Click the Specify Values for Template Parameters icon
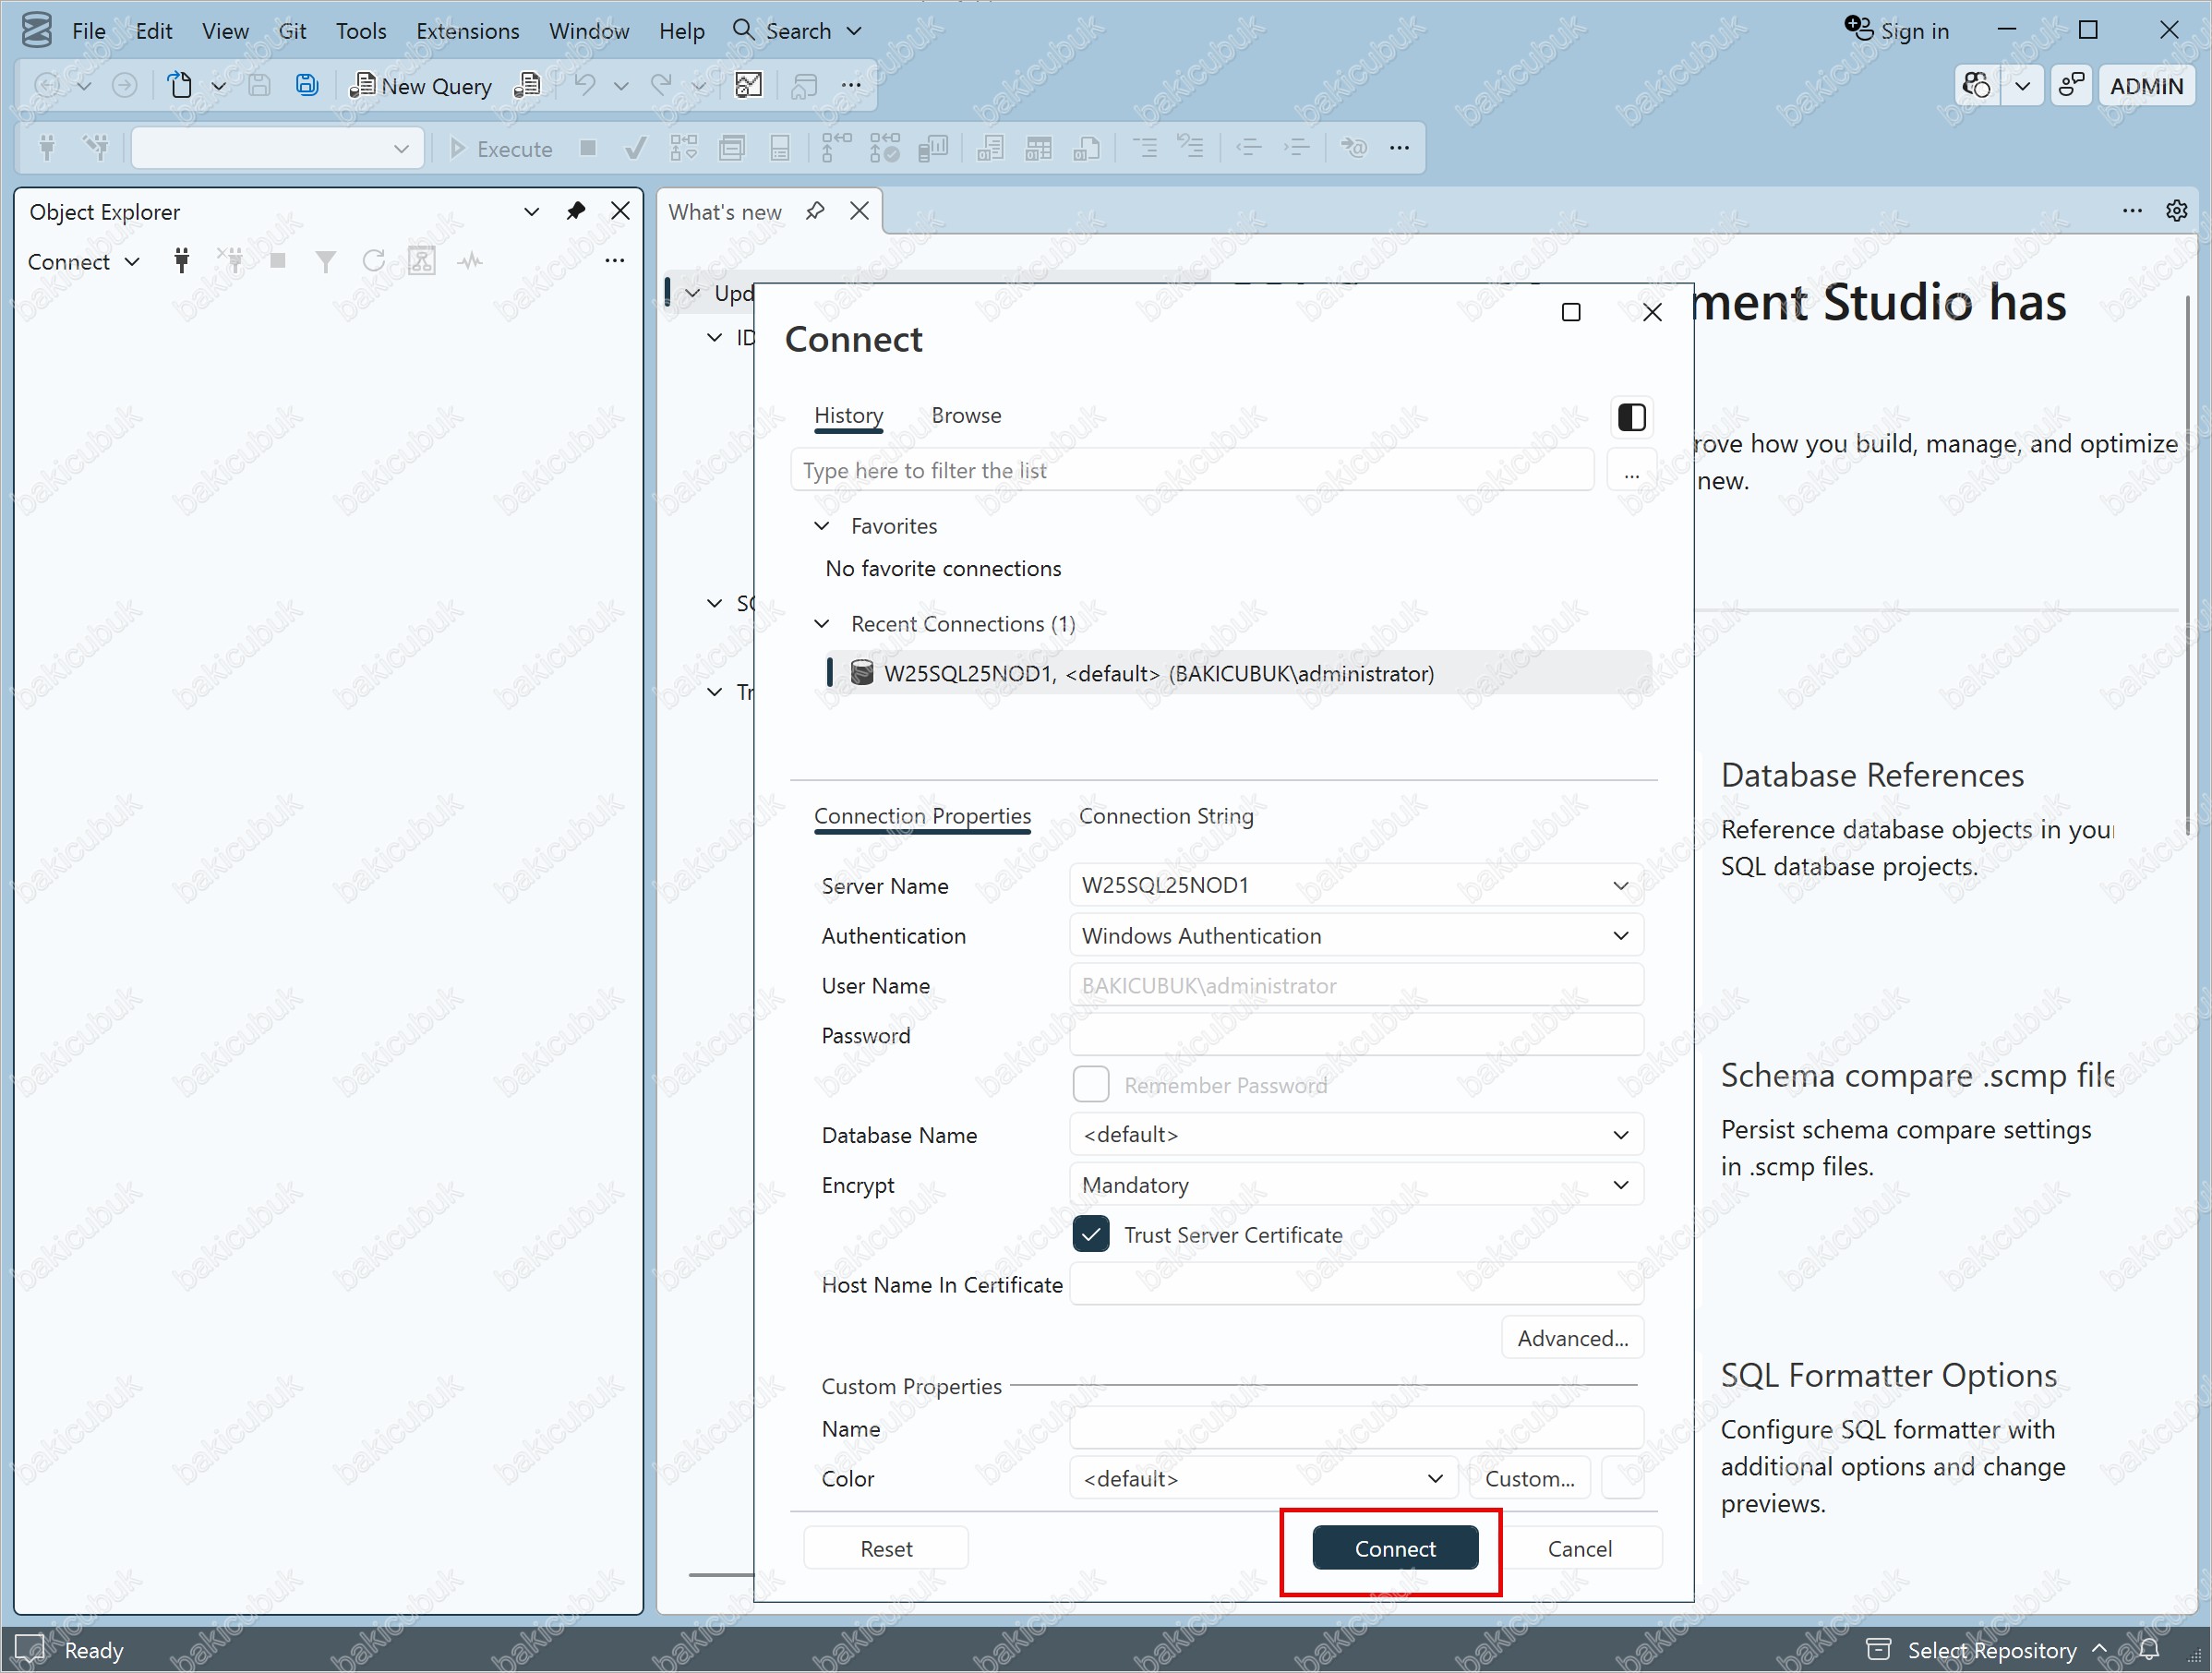Viewport: 2212px width, 1673px height. [x=1354, y=148]
